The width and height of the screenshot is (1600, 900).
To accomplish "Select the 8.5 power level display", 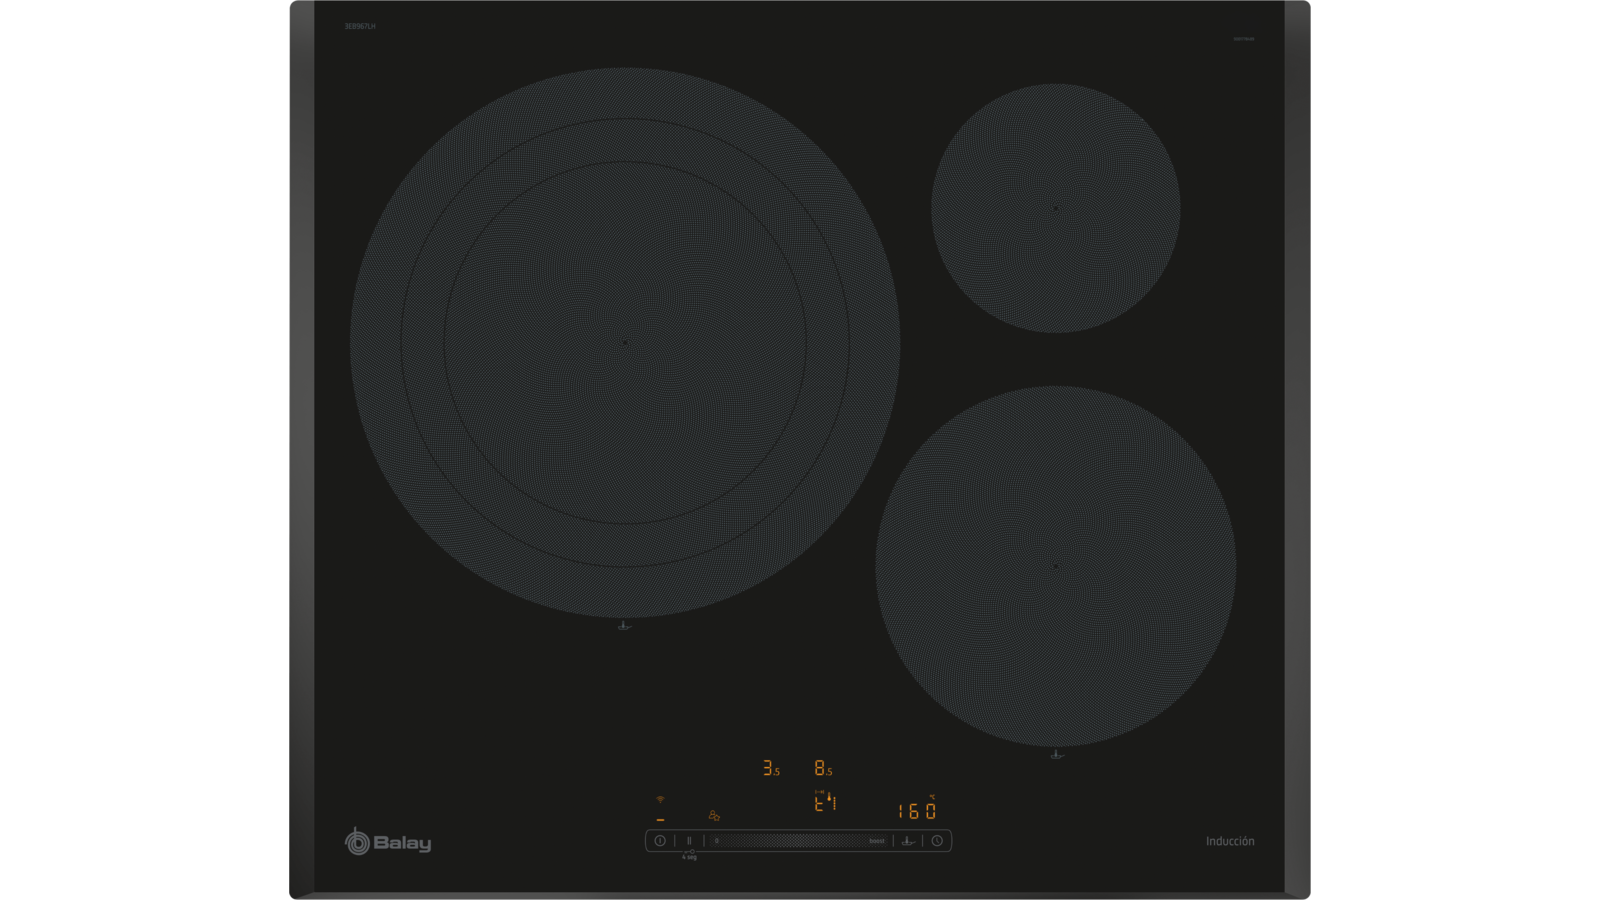I will (823, 768).
